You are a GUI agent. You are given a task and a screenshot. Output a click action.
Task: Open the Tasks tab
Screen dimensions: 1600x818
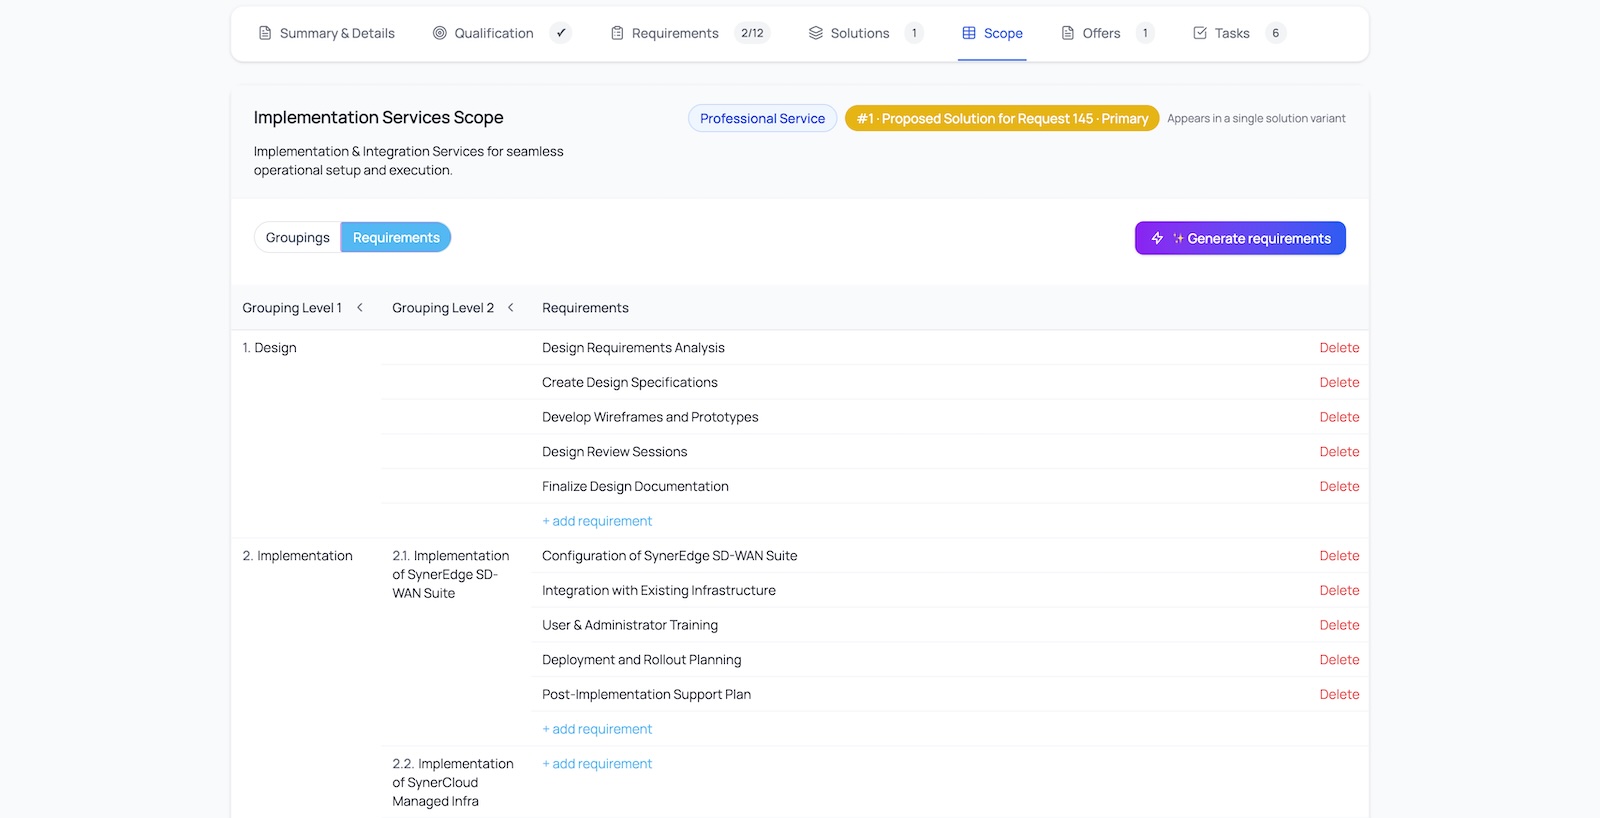[1232, 33]
